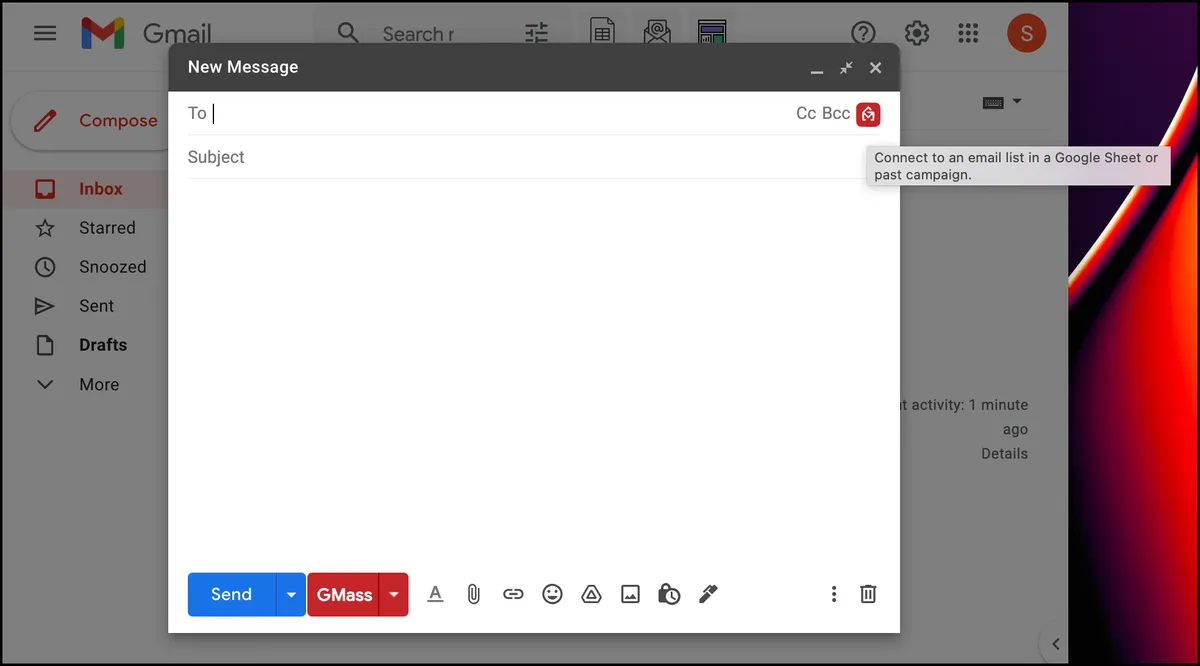
Task: Click the red GMass connect-to-sheet icon
Action: click(x=868, y=114)
